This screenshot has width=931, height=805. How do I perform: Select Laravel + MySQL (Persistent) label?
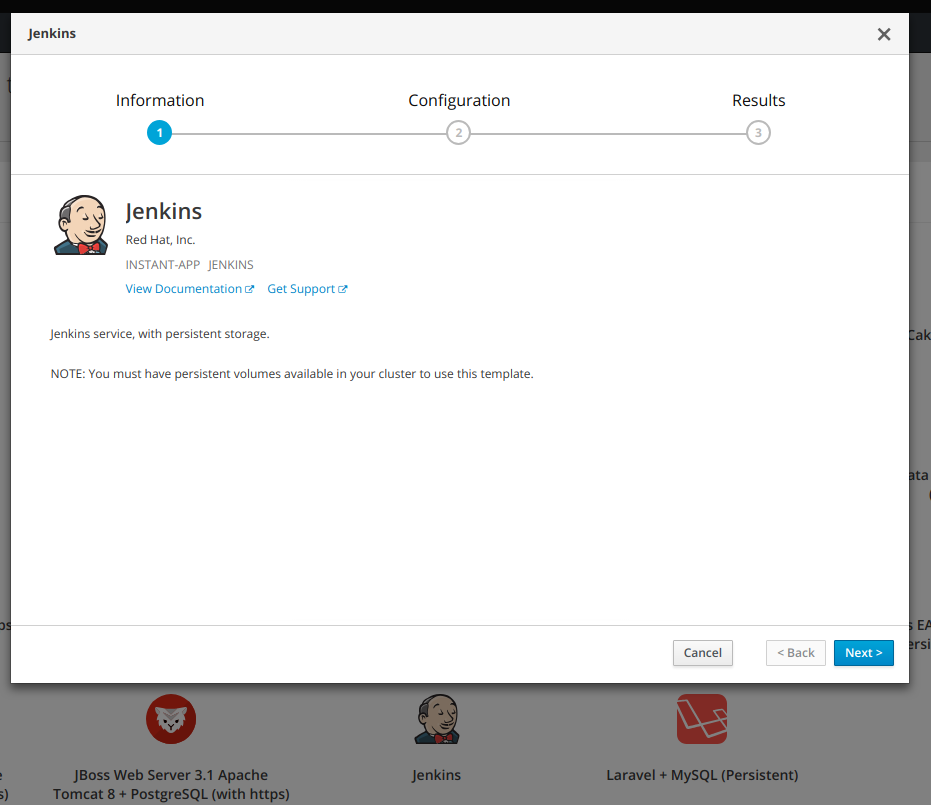pos(702,775)
